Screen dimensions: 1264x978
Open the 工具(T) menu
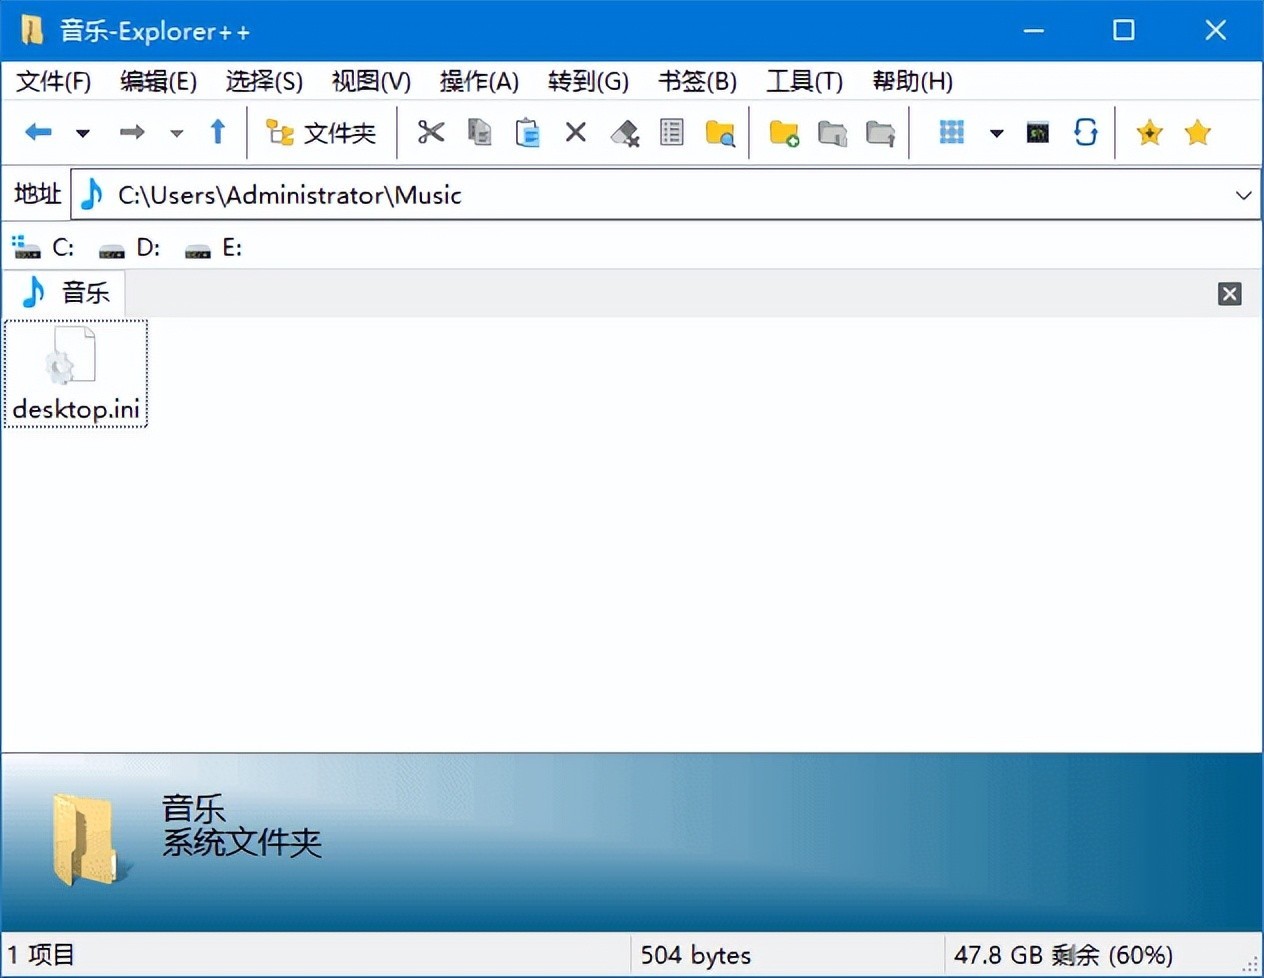click(x=805, y=81)
